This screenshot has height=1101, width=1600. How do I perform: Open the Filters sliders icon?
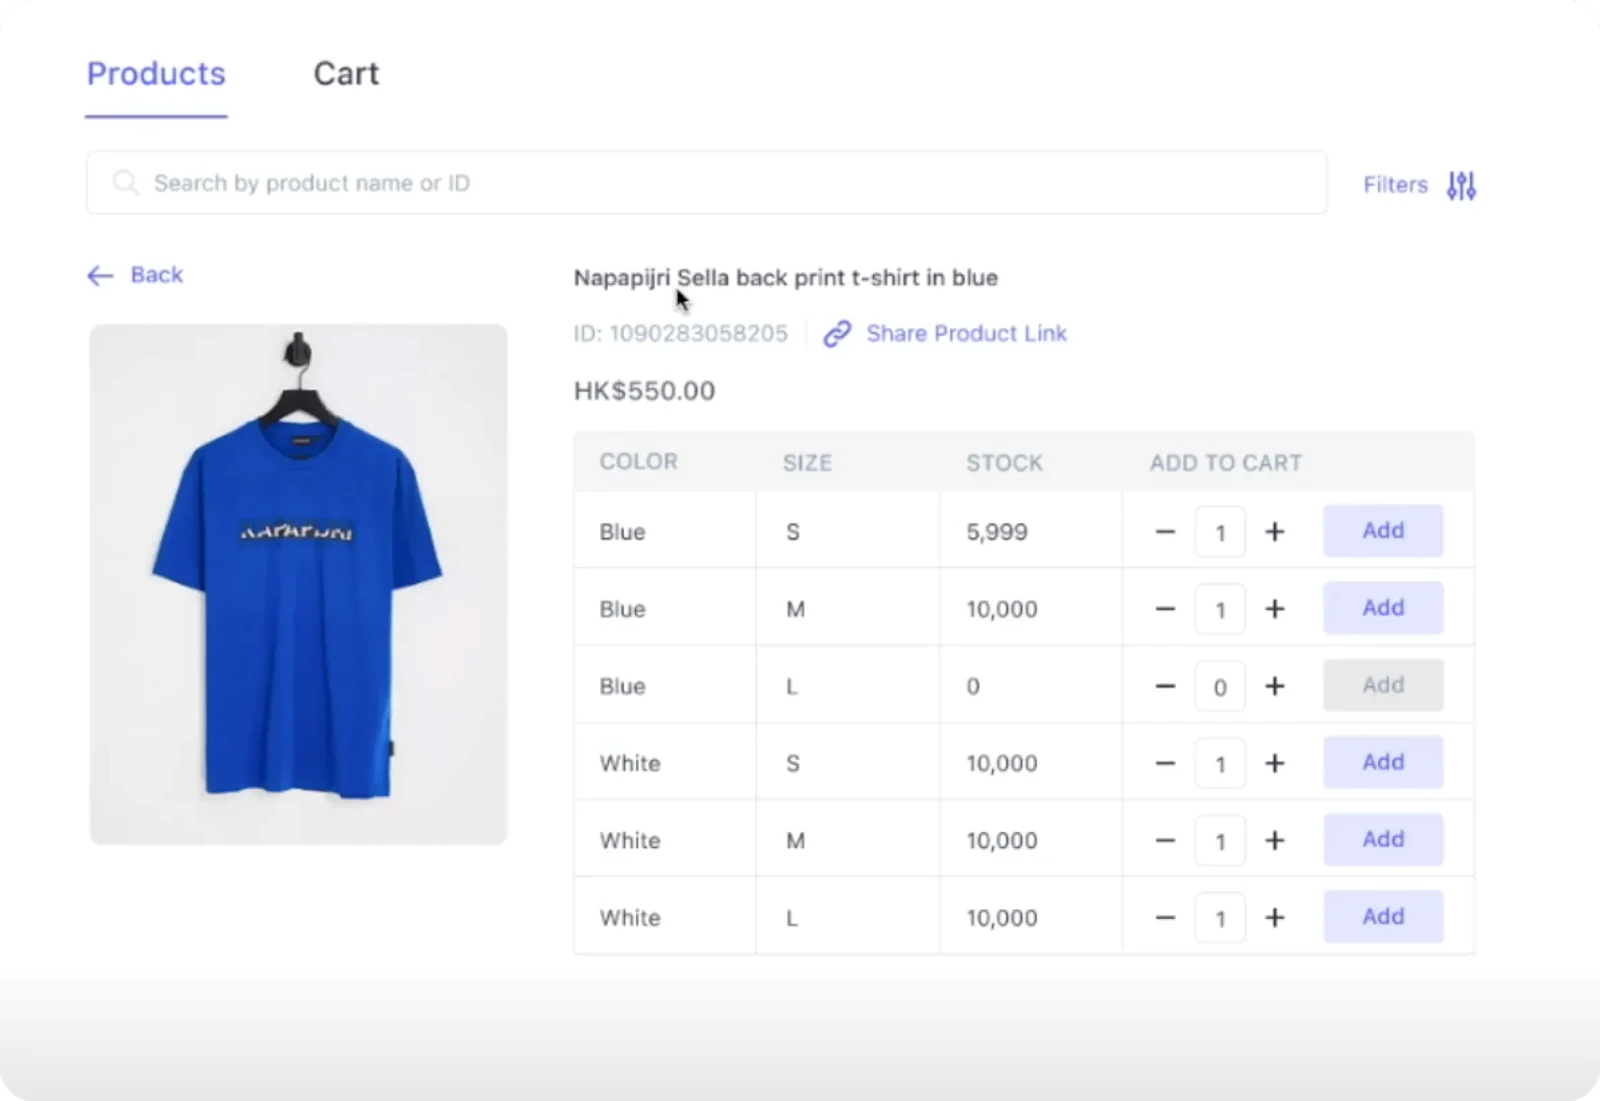1460,185
